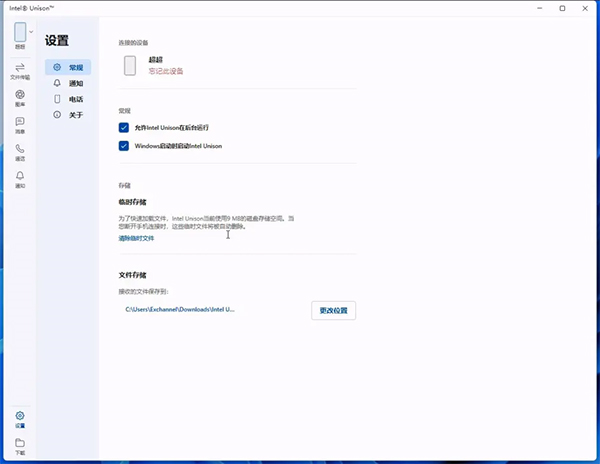Click the connected device phone icon
Image resolution: width=600 pixels, height=464 pixels.
pos(130,66)
